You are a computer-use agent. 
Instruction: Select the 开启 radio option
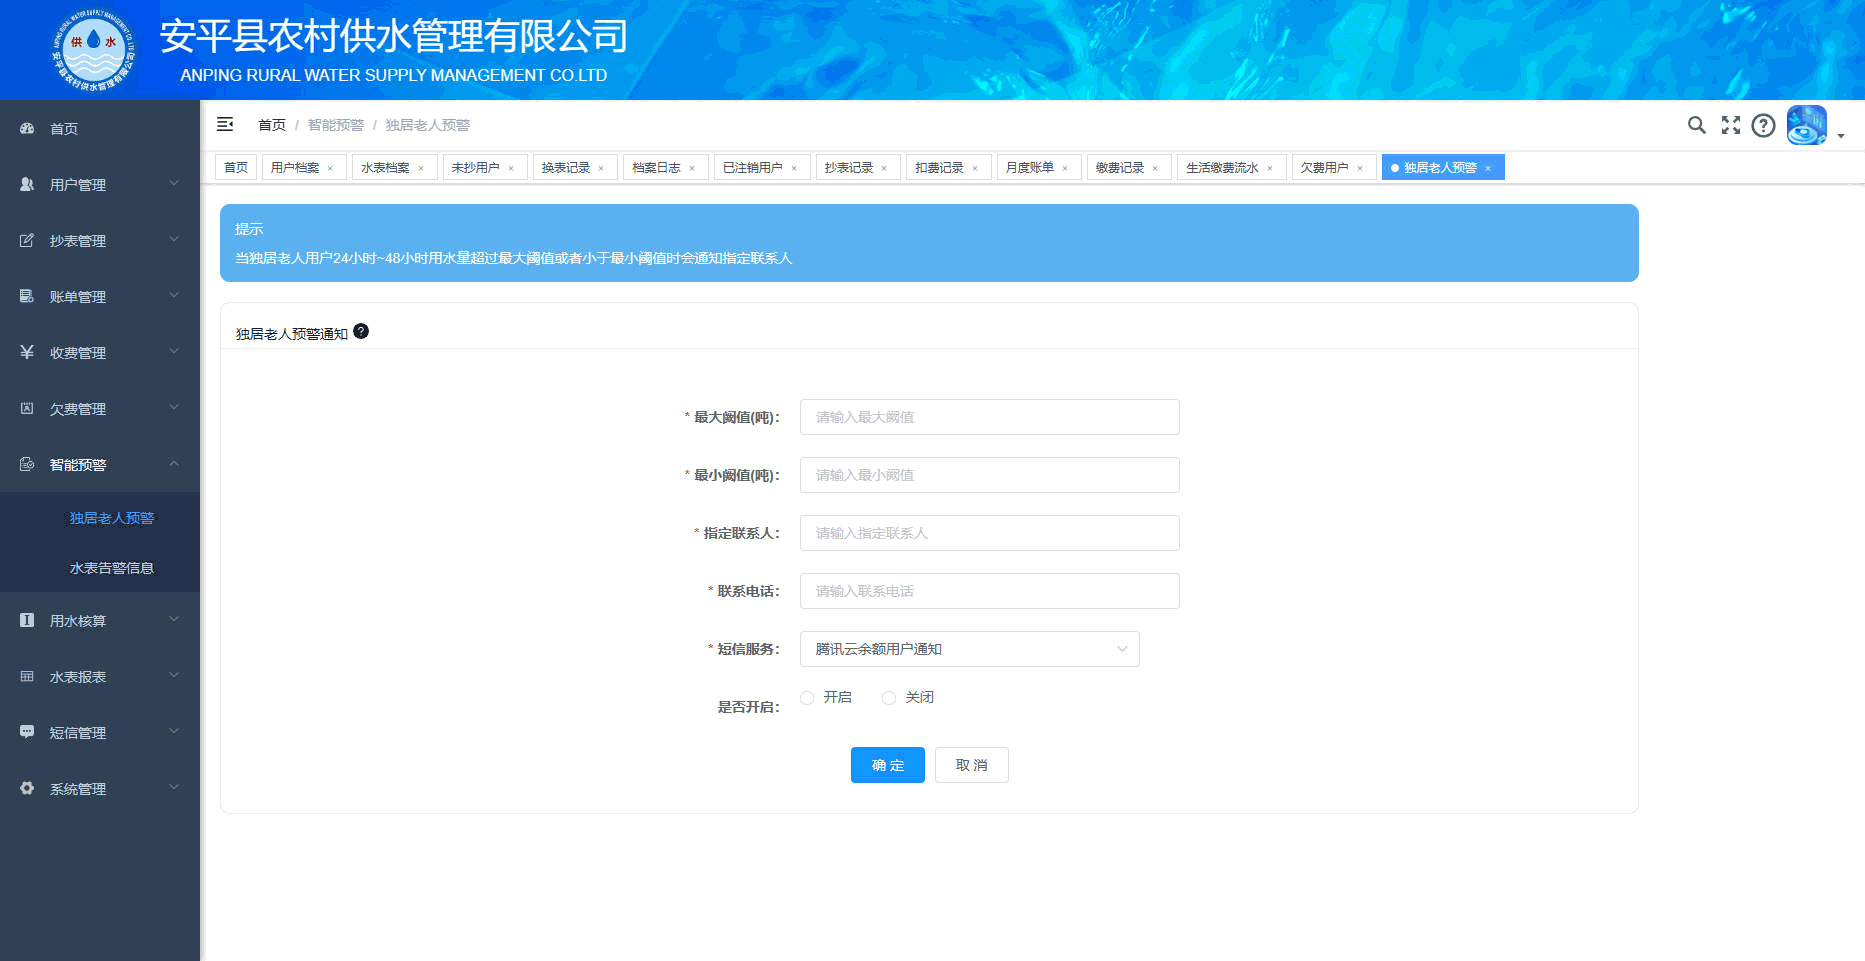pos(807,698)
